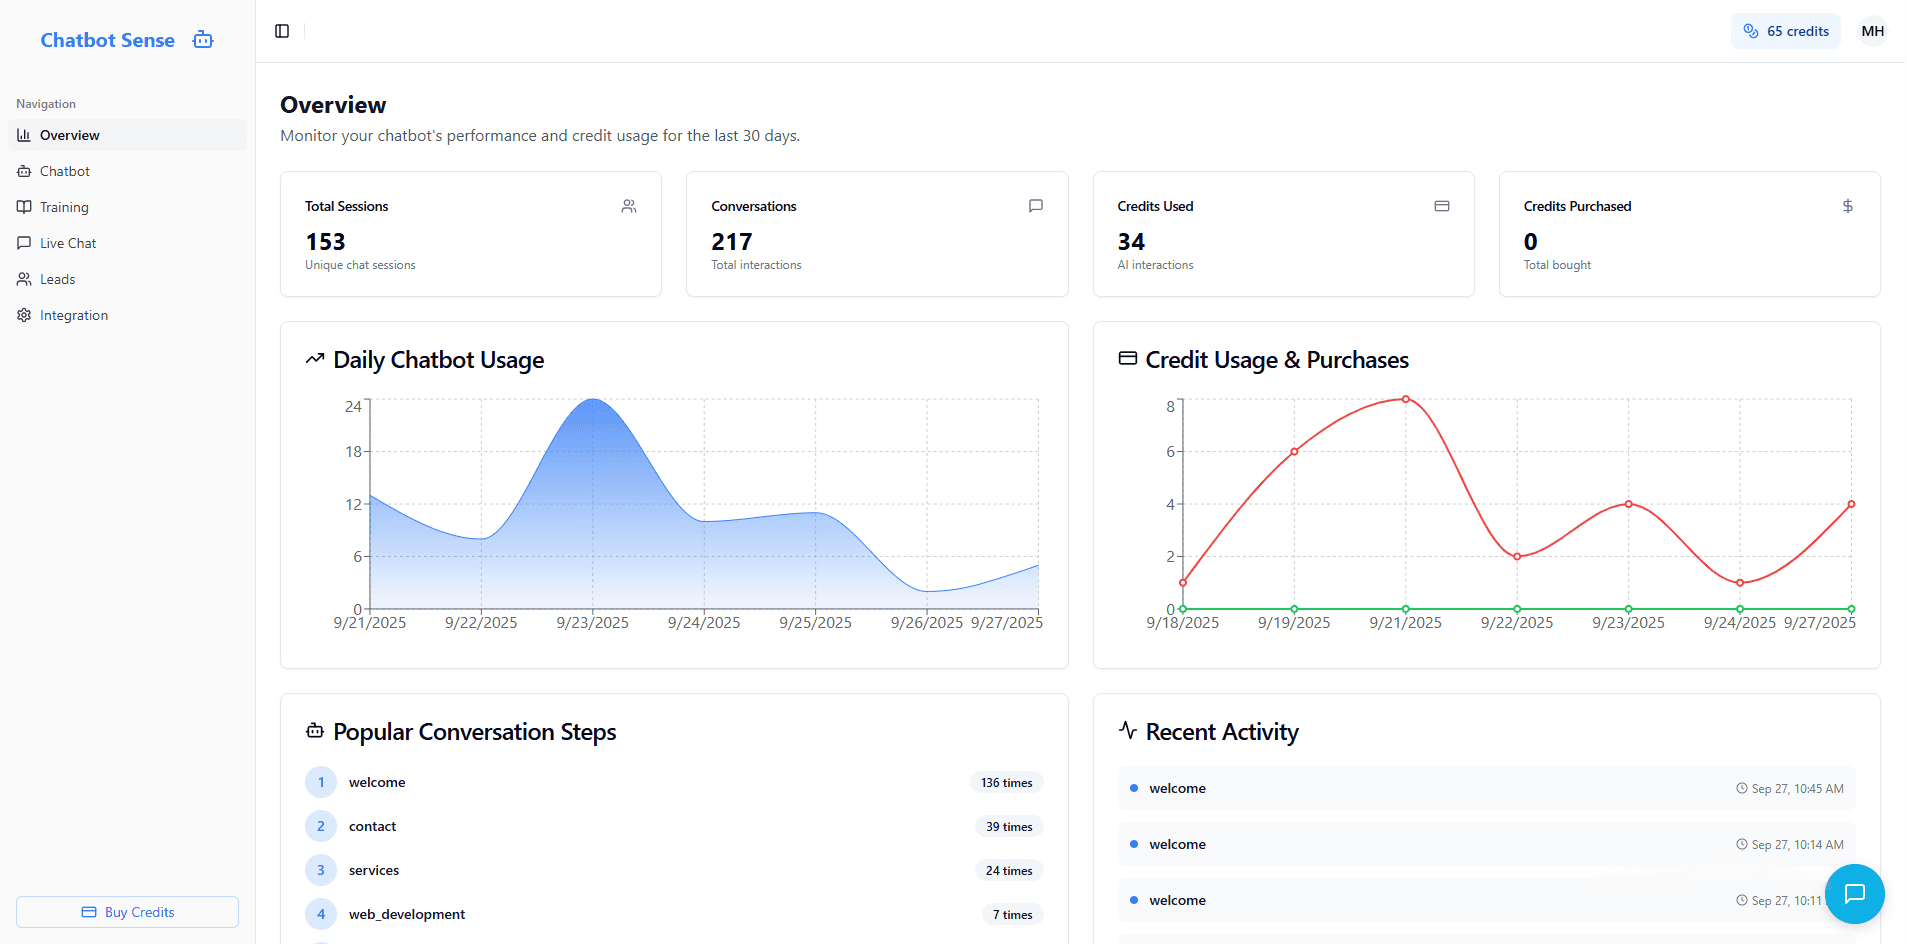
Task: Click the dollar icon on Credits Purchased card
Action: [x=1847, y=206]
